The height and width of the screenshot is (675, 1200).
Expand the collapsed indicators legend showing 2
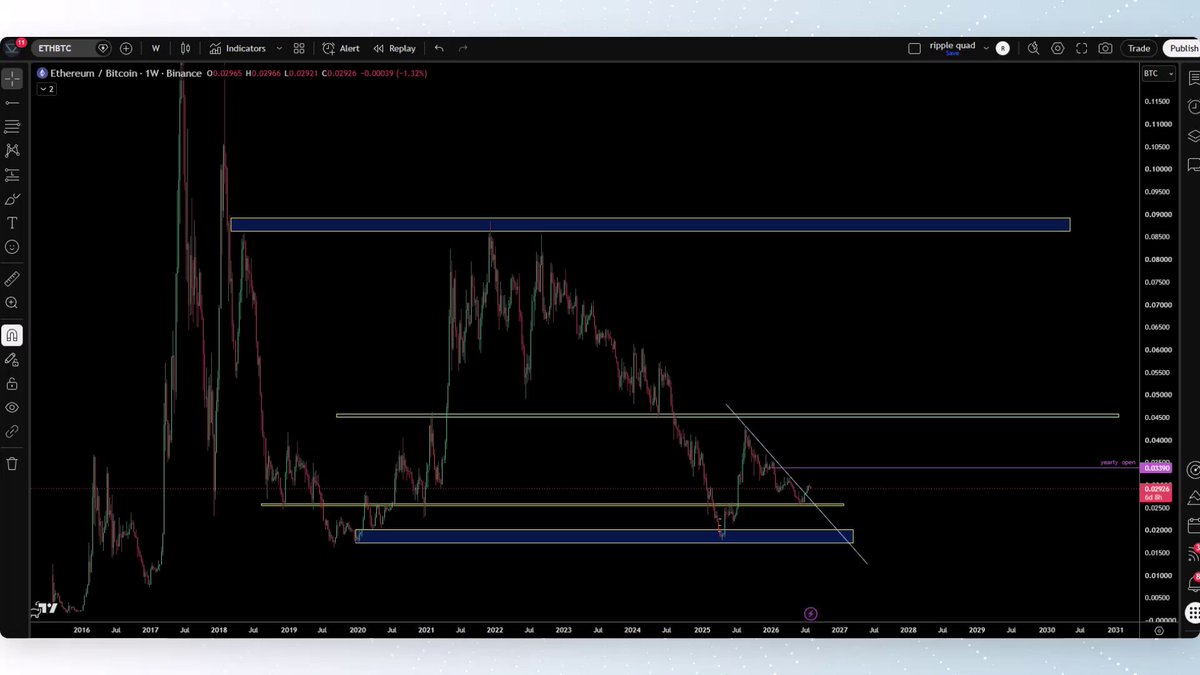[x=47, y=89]
